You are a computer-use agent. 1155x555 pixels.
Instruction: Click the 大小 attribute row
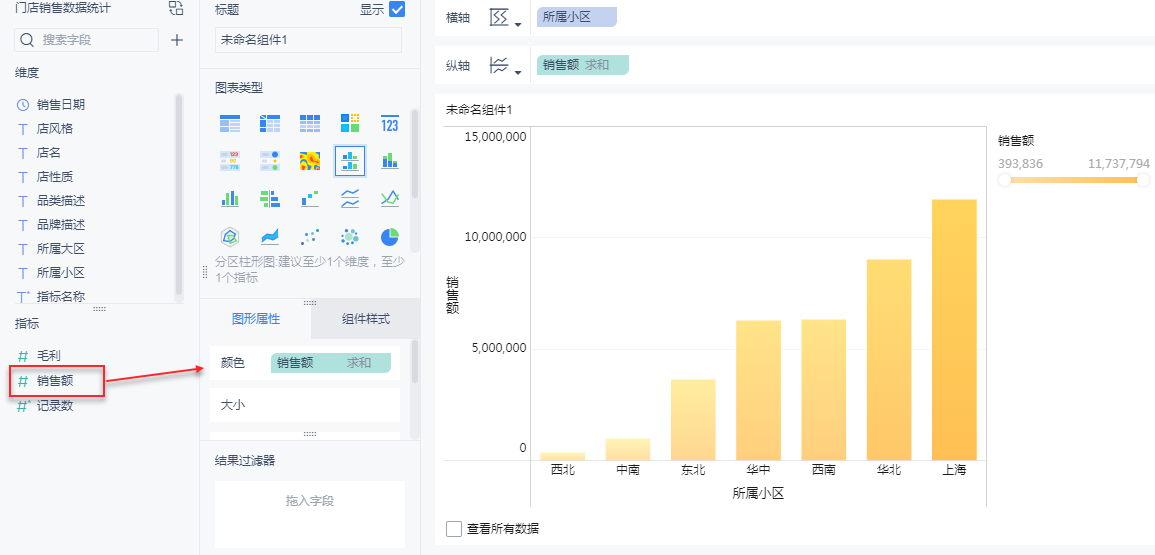click(x=305, y=405)
